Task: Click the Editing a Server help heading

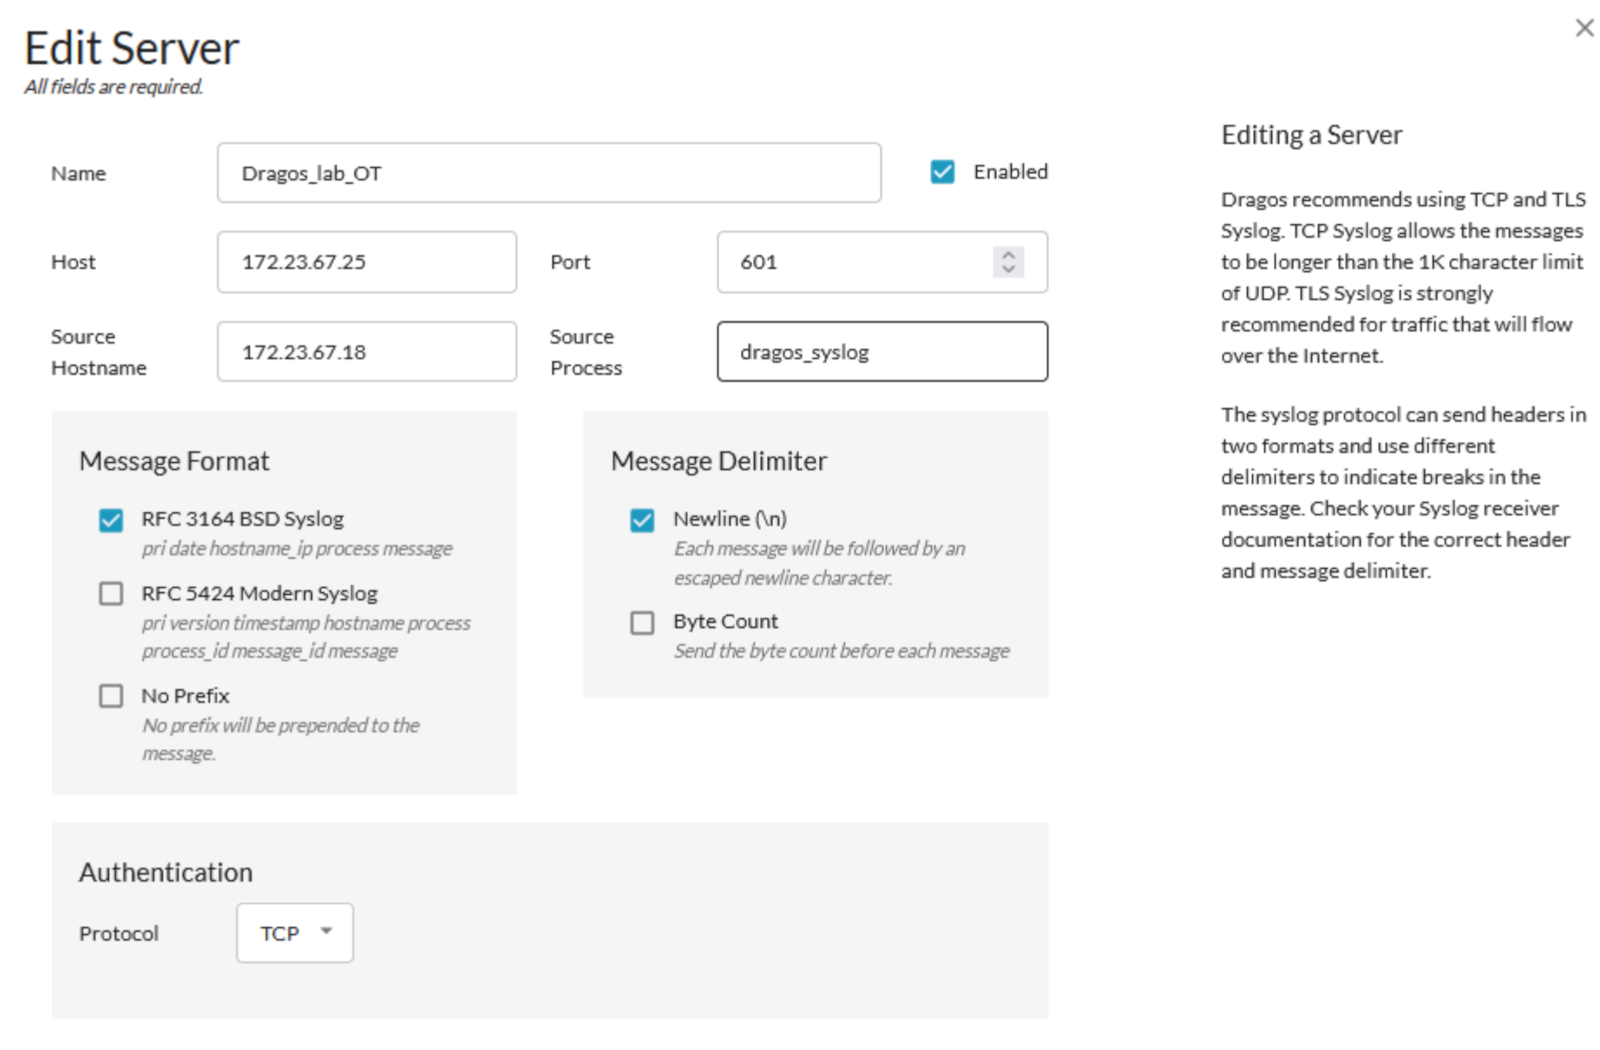Action: click(1311, 135)
